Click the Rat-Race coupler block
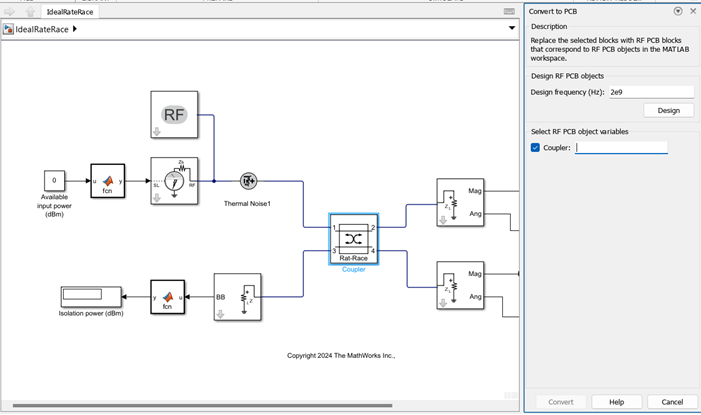 pos(353,237)
